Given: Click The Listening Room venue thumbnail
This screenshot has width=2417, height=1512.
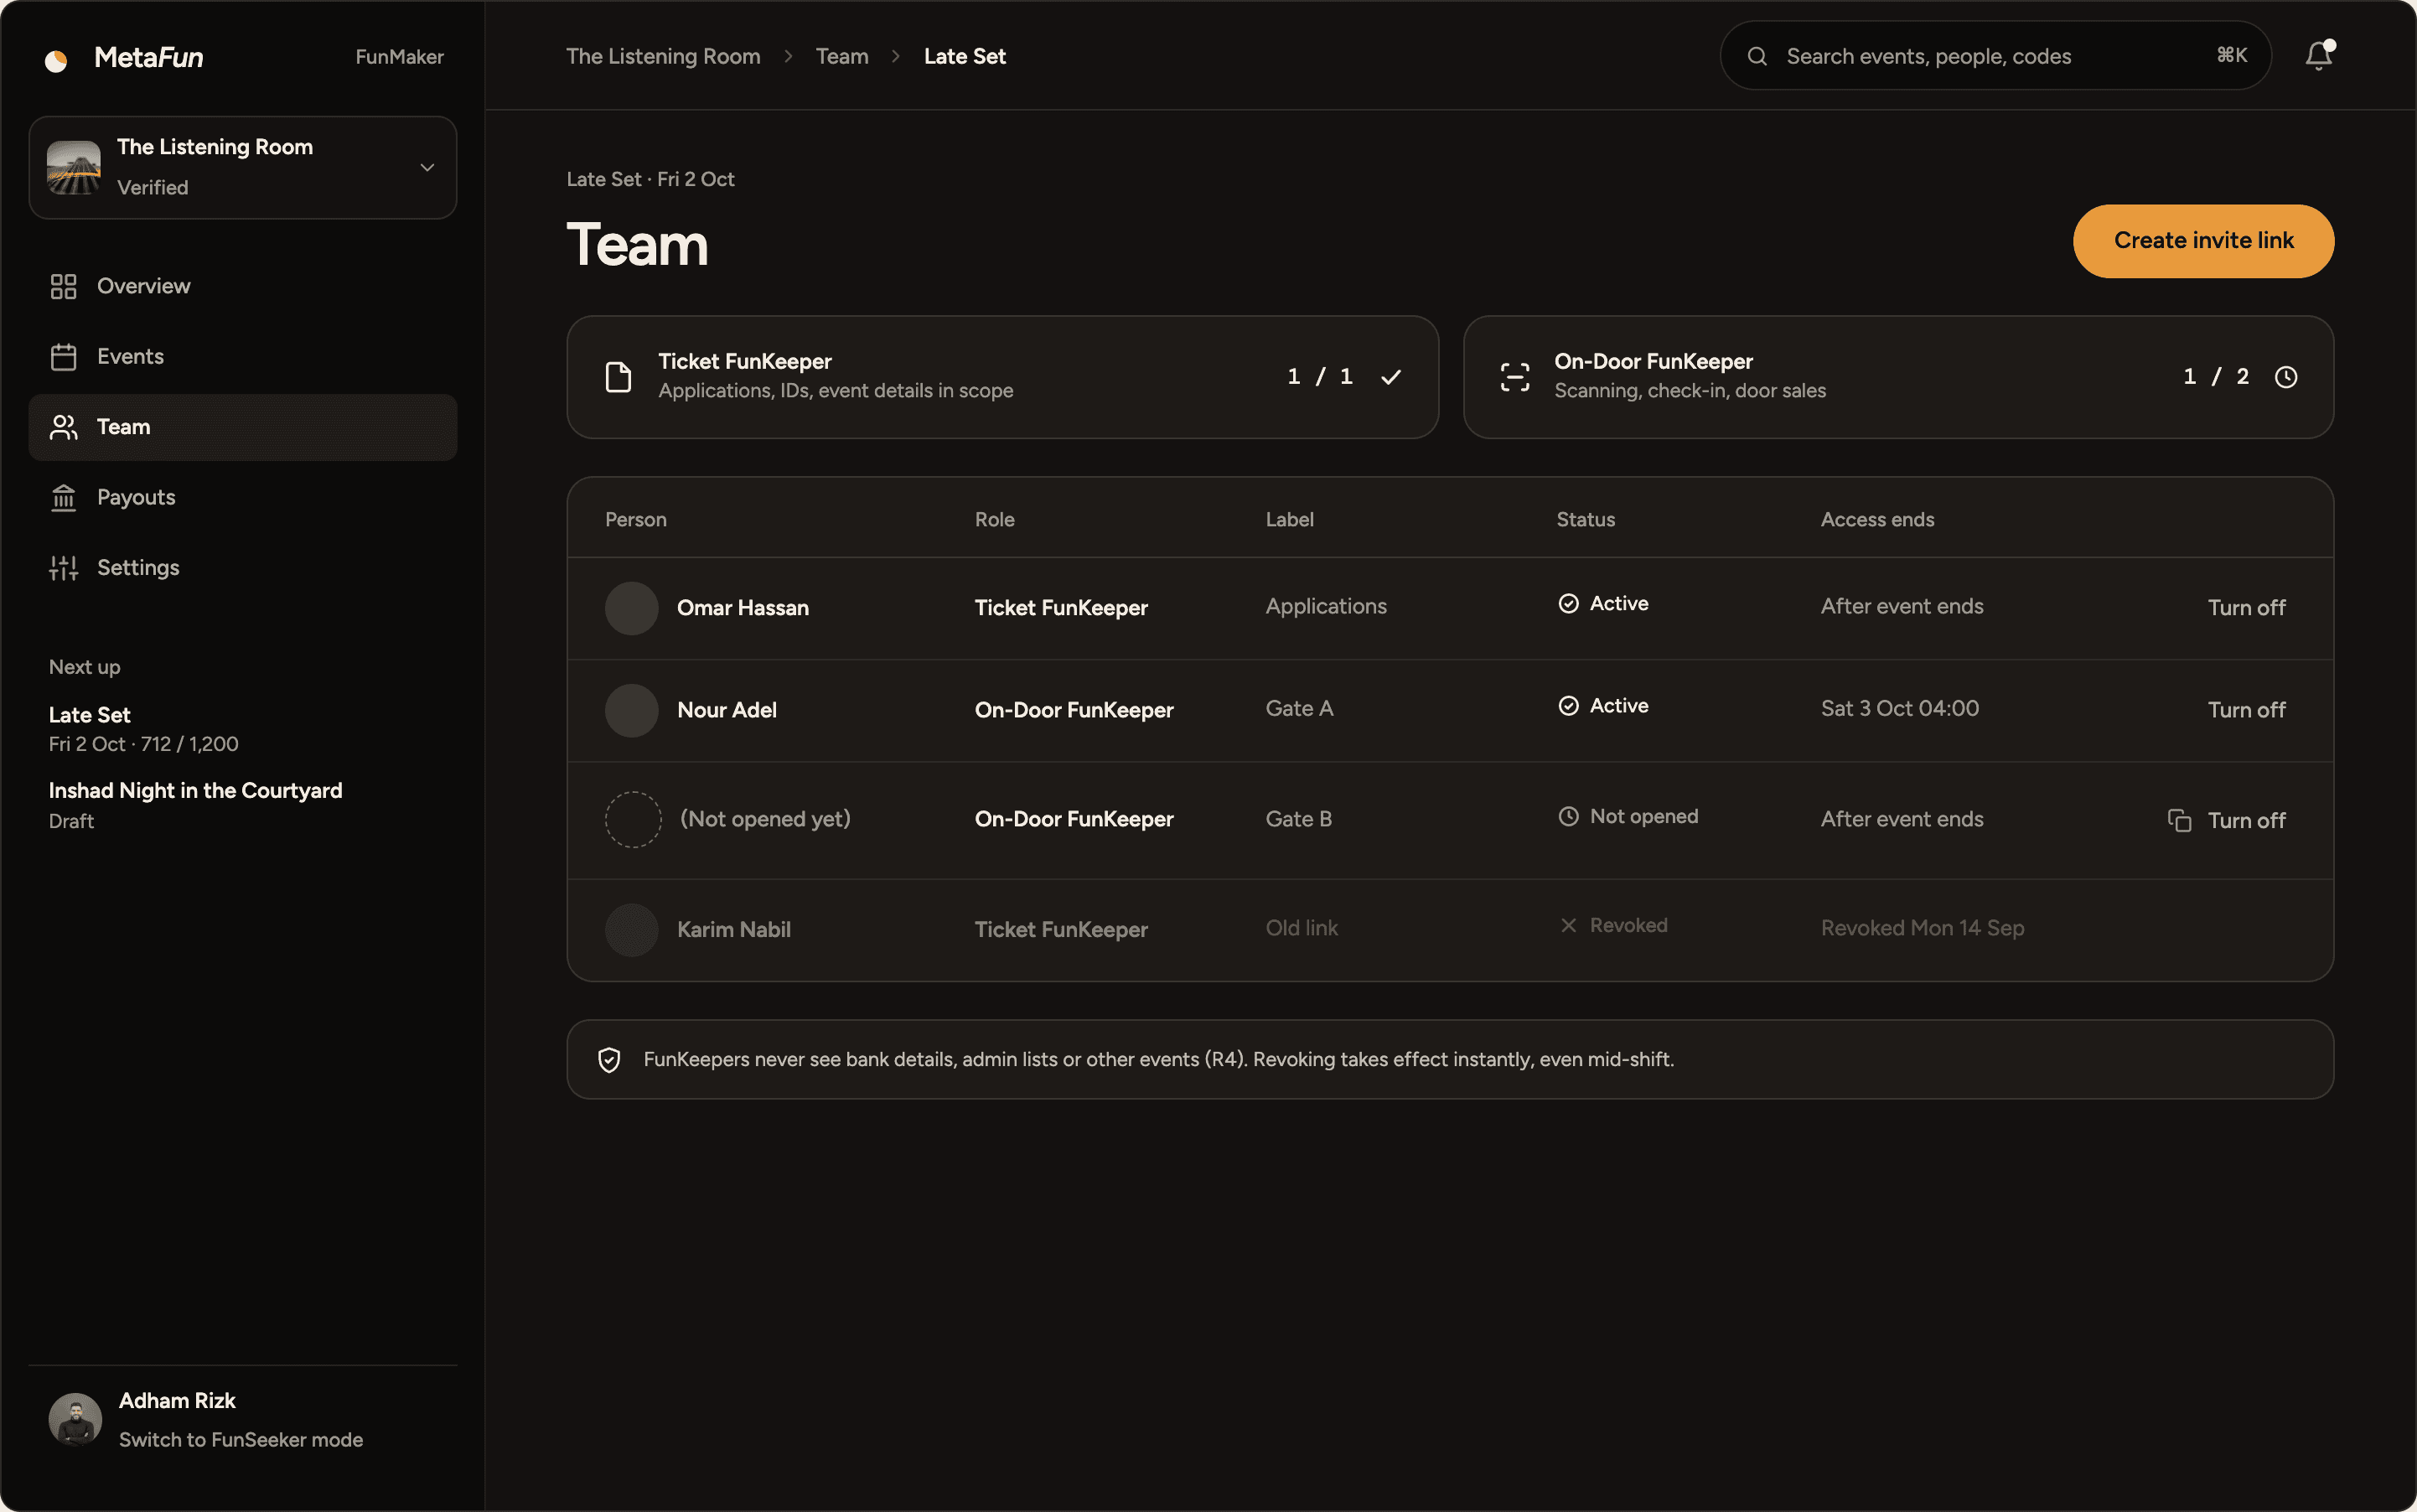Looking at the screenshot, I should click(74, 167).
